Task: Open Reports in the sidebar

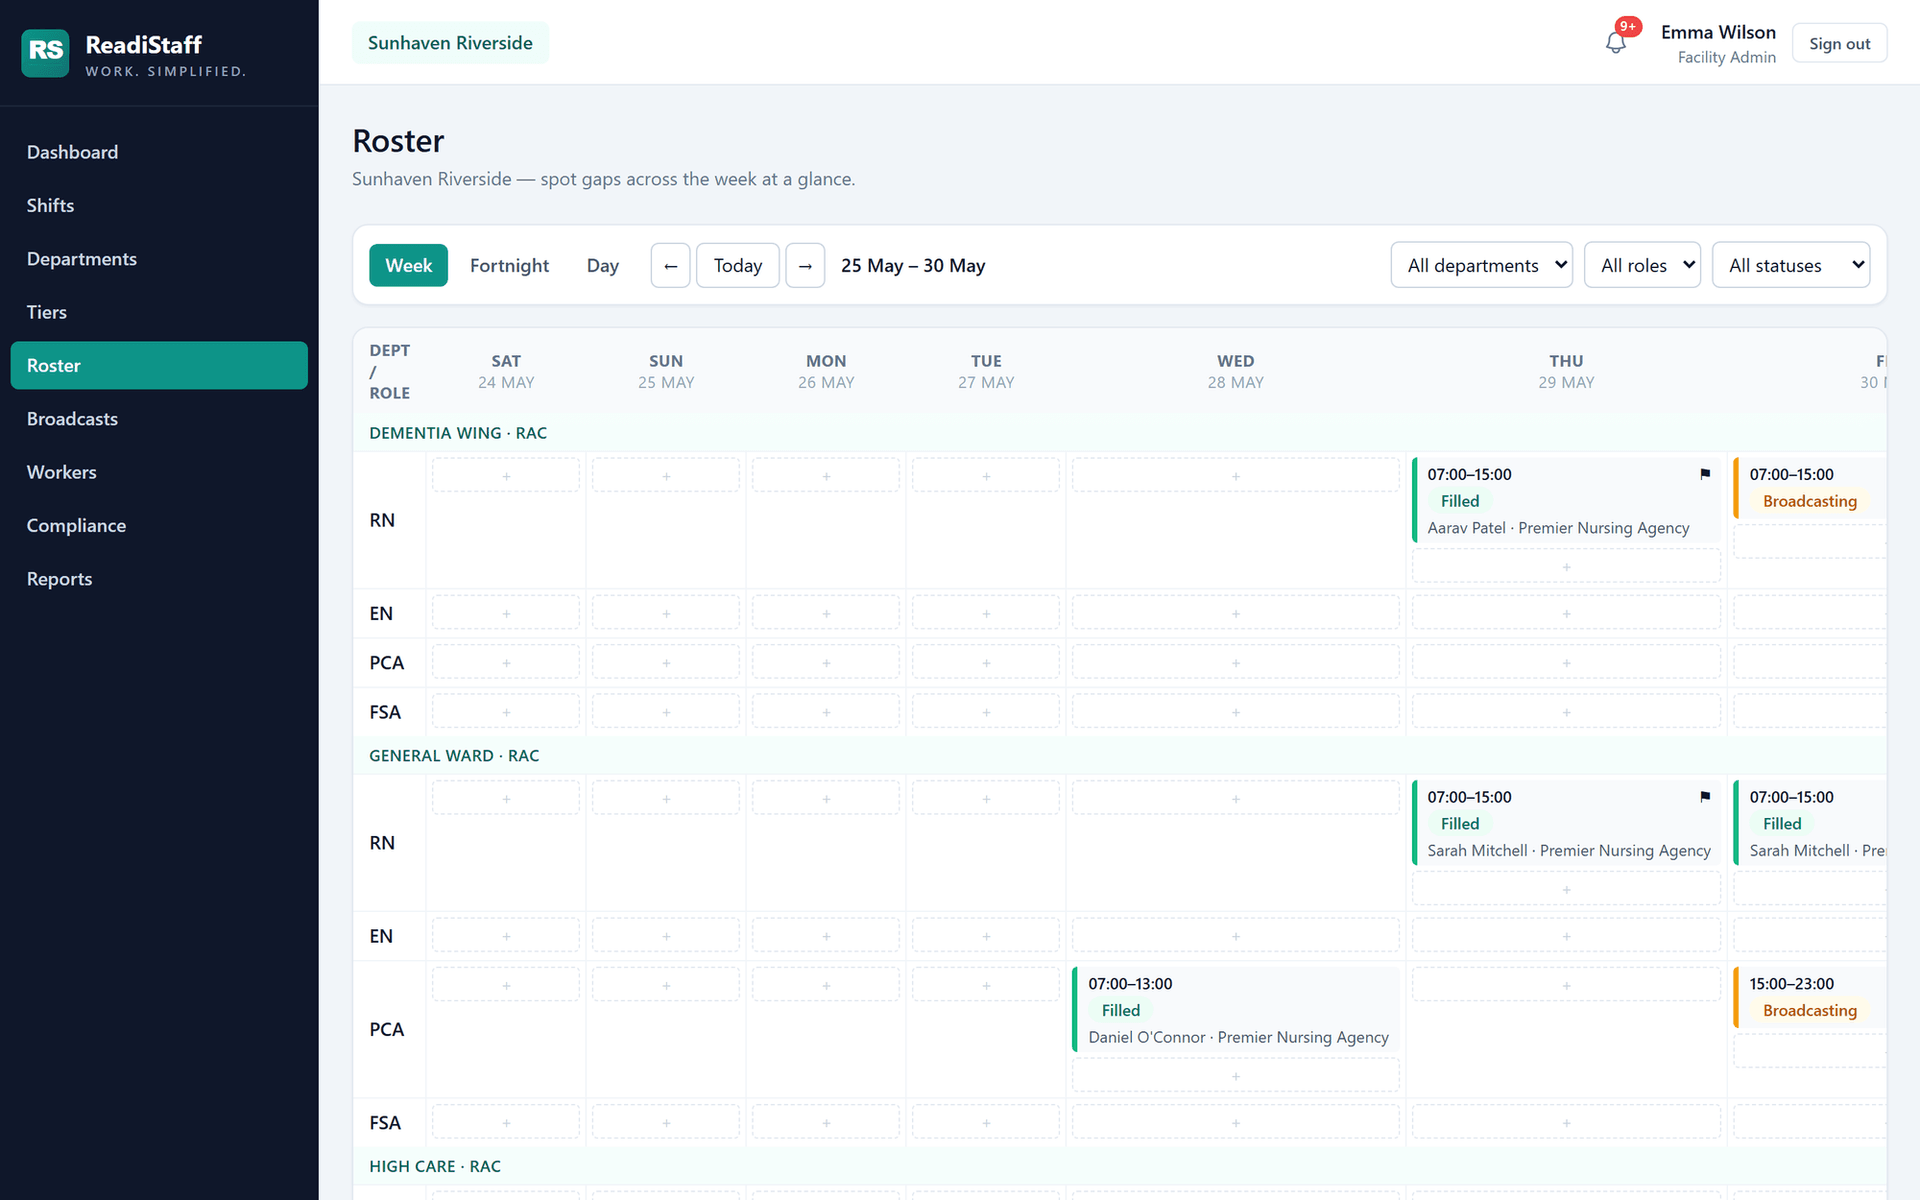Action: coord(159,579)
